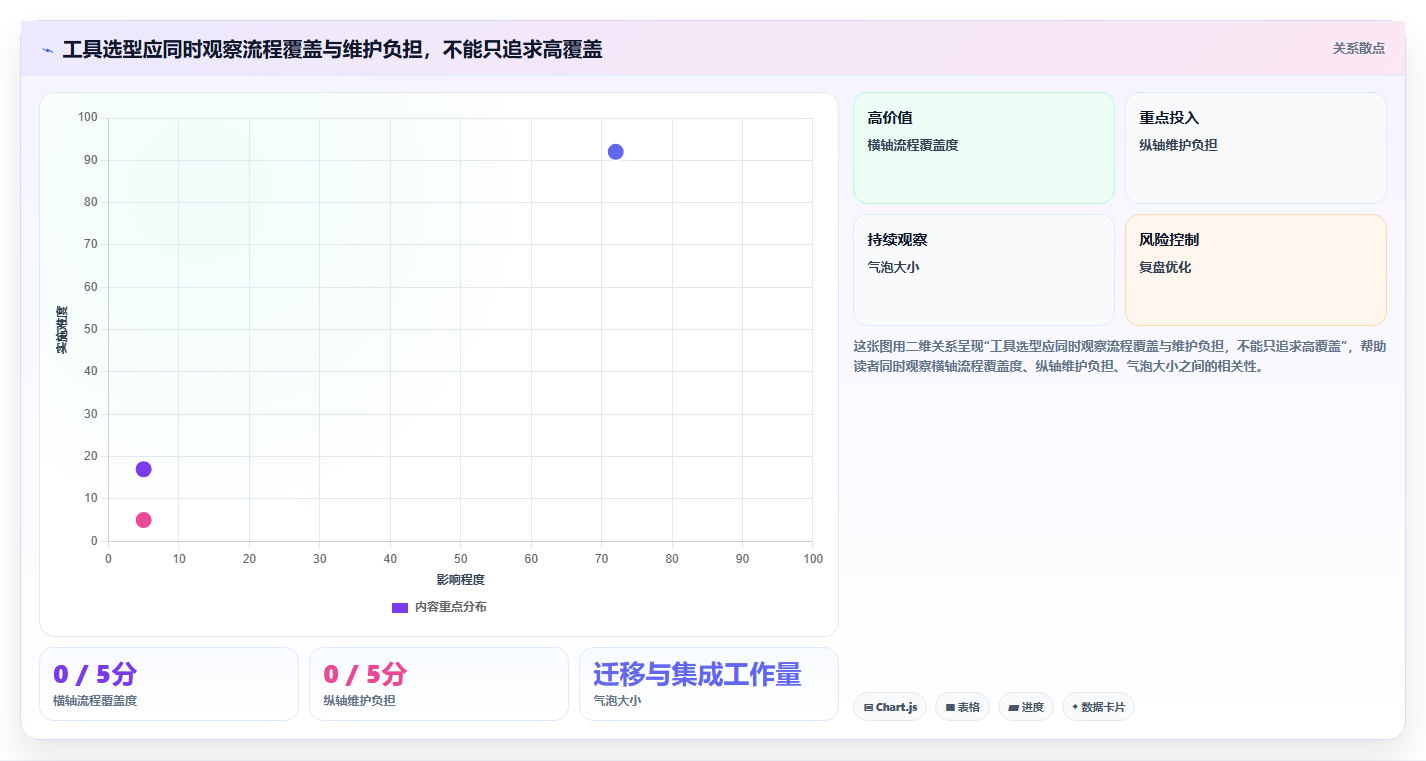
Task: Click the y-axis tick label 90
Action: (90, 160)
